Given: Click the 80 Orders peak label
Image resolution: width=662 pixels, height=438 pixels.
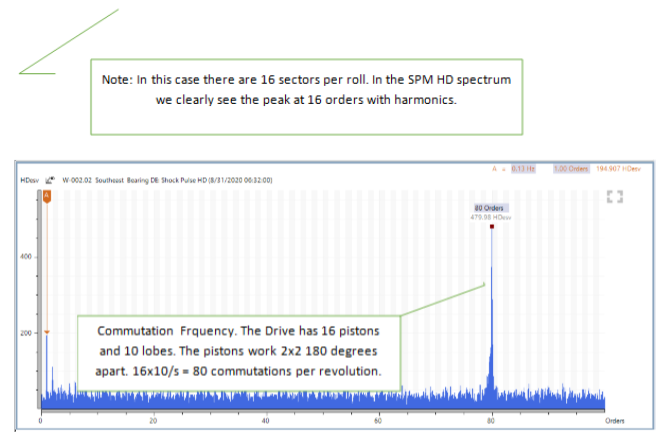Looking at the screenshot, I should tap(492, 208).
